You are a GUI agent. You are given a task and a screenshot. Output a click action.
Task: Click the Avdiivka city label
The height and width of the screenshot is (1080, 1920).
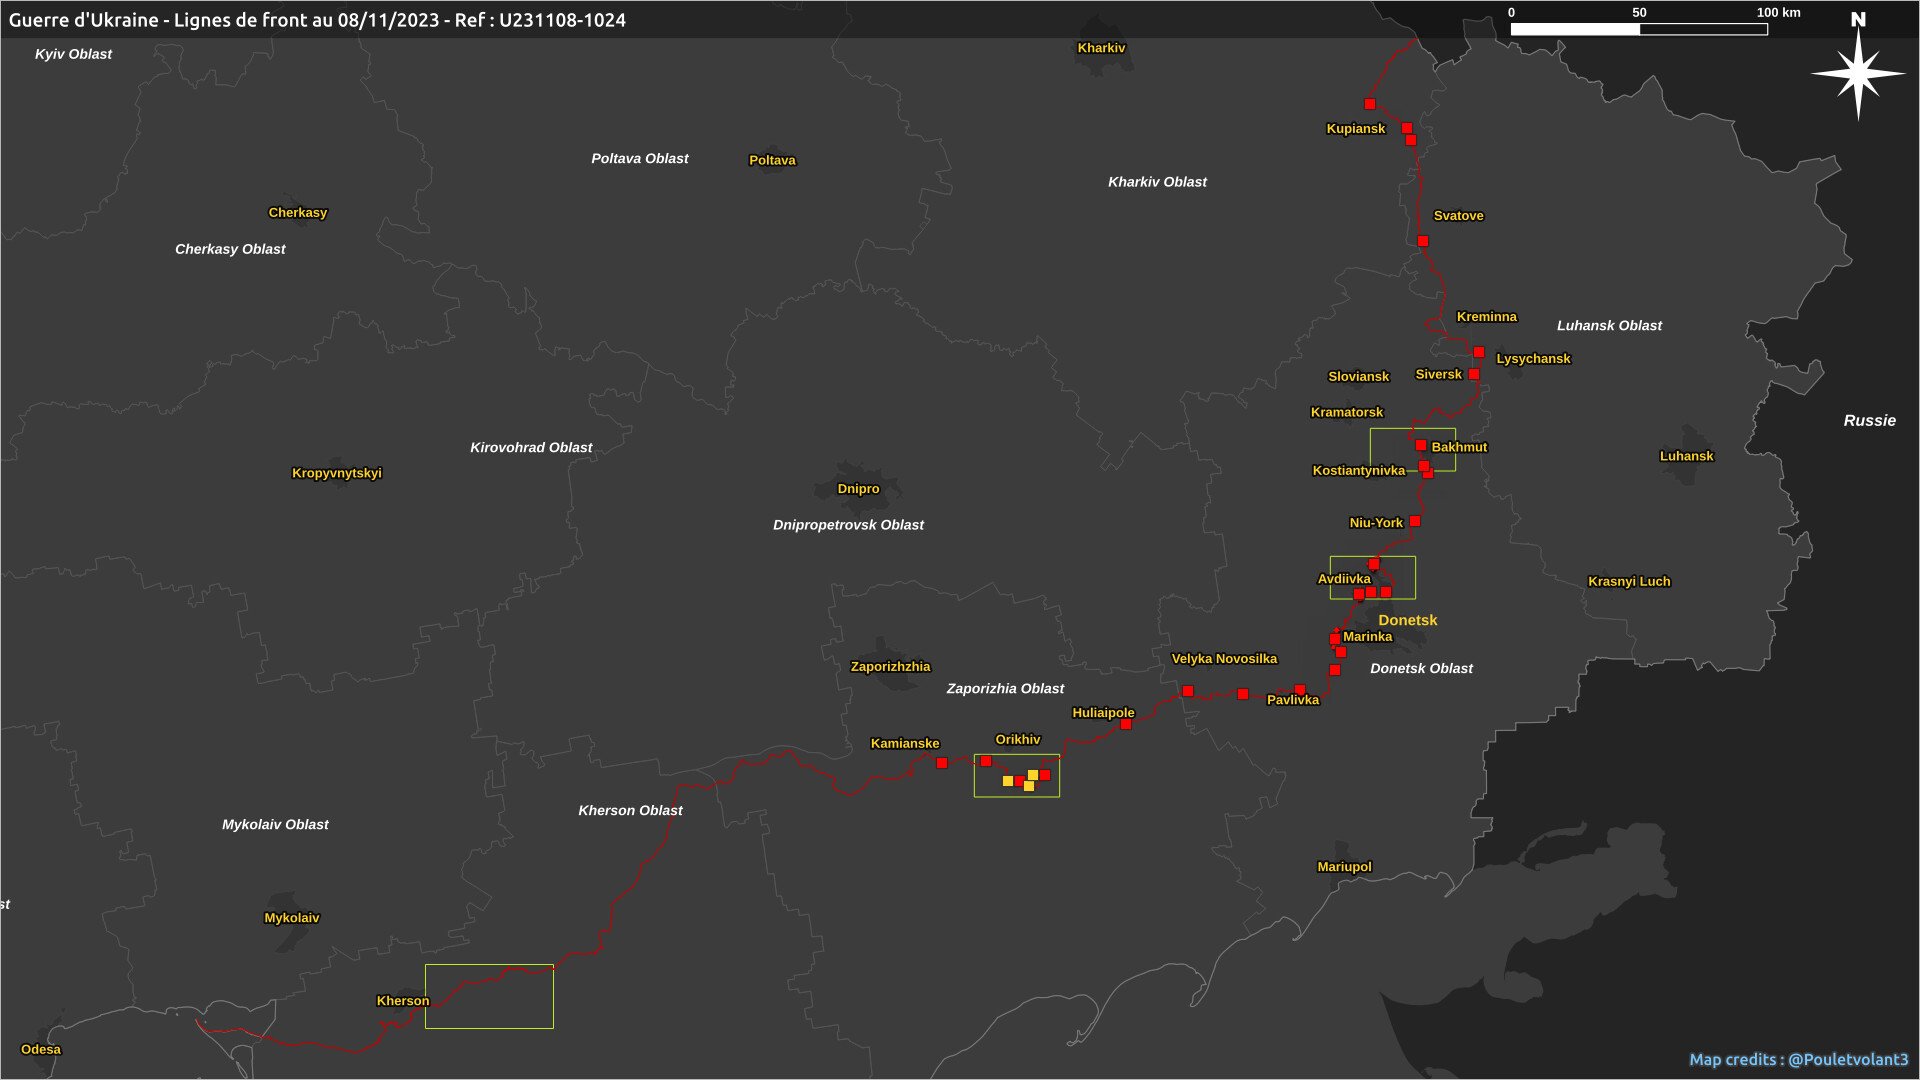pyautogui.click(x=1344, y=578)
